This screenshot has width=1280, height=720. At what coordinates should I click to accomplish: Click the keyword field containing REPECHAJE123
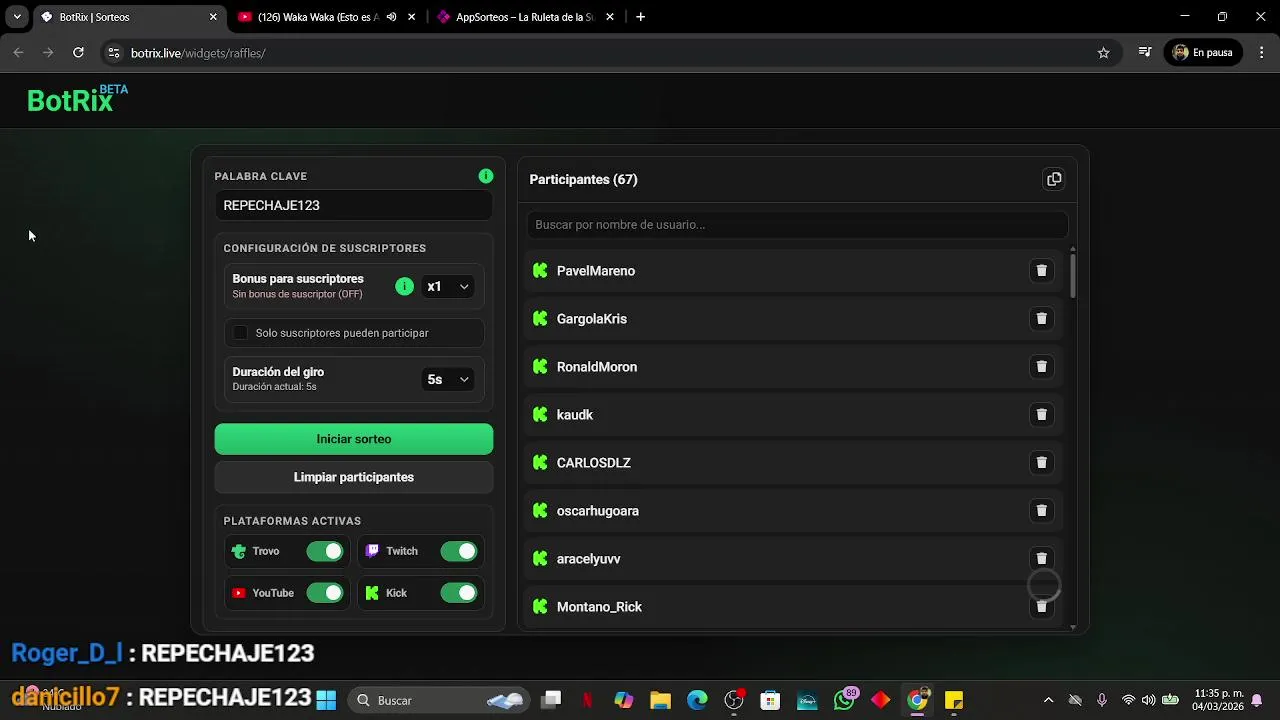click(354, 205)
